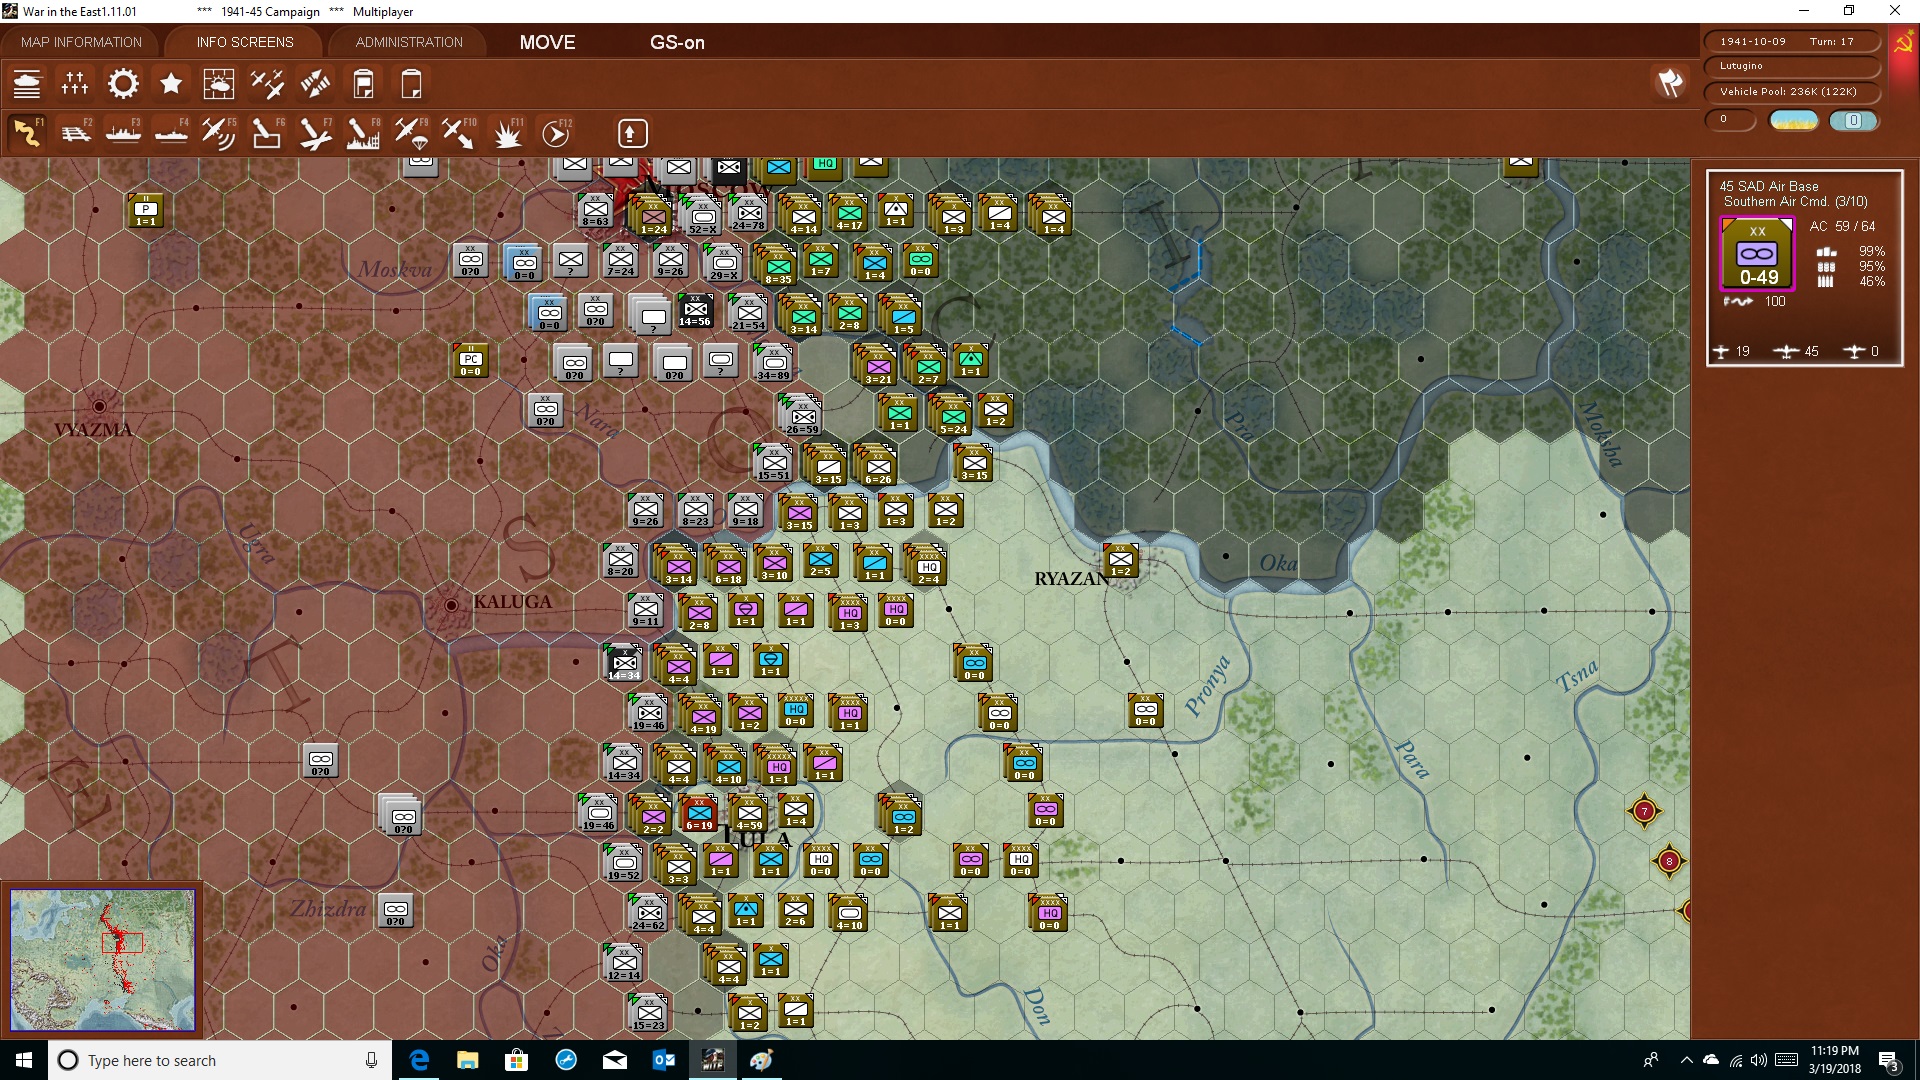Viewport: 1920px width, 1080px height.
Task: Click the MOVE mode label
Action: tap(547, 42)
